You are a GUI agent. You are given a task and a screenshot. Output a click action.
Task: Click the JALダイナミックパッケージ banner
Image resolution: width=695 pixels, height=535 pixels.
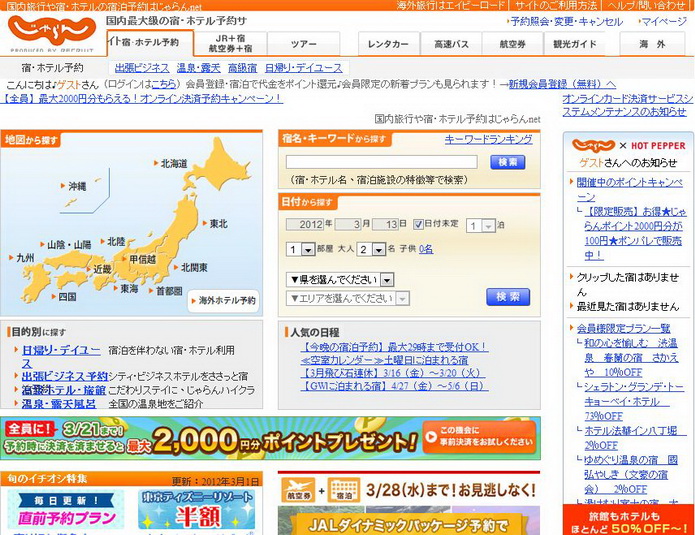(x=409, y=520)
